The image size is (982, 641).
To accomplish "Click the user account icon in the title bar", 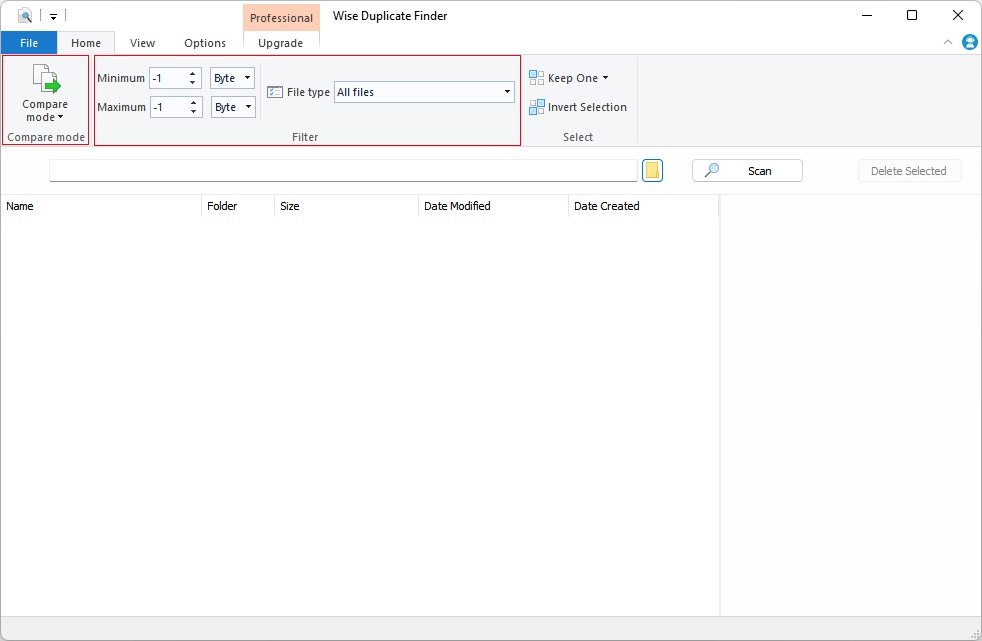I will (968, 42).
